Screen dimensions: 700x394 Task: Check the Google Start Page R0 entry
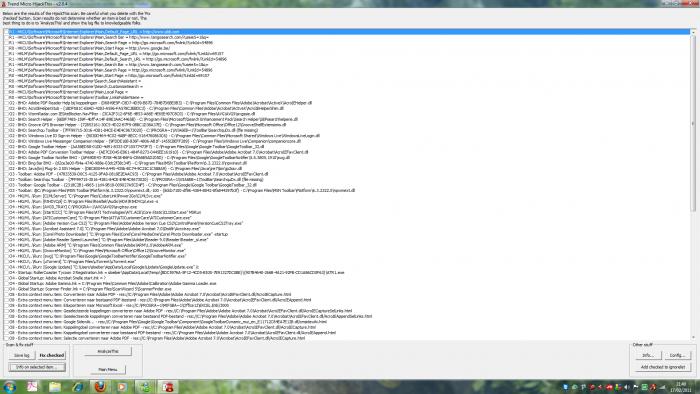6,48
